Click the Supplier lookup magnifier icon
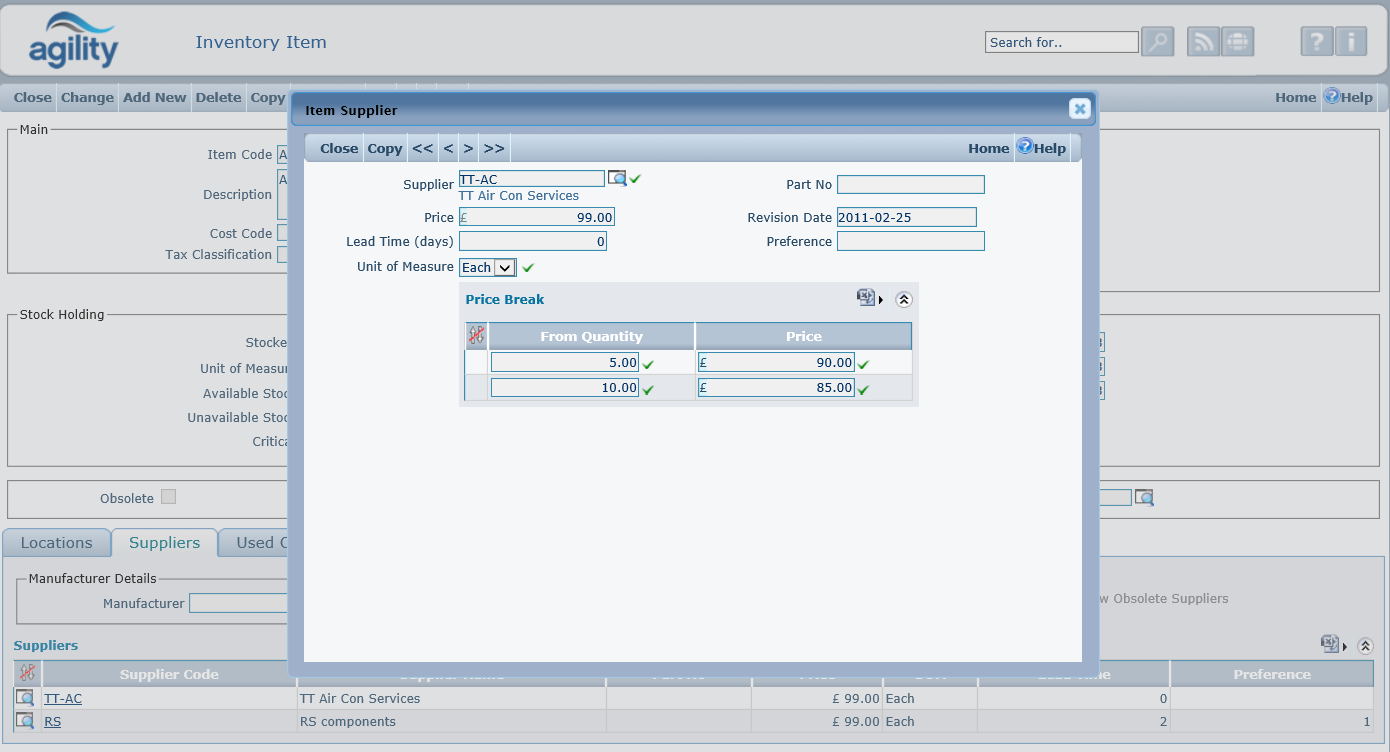This screenshot has height=752, width=1390. coord(617,178)
